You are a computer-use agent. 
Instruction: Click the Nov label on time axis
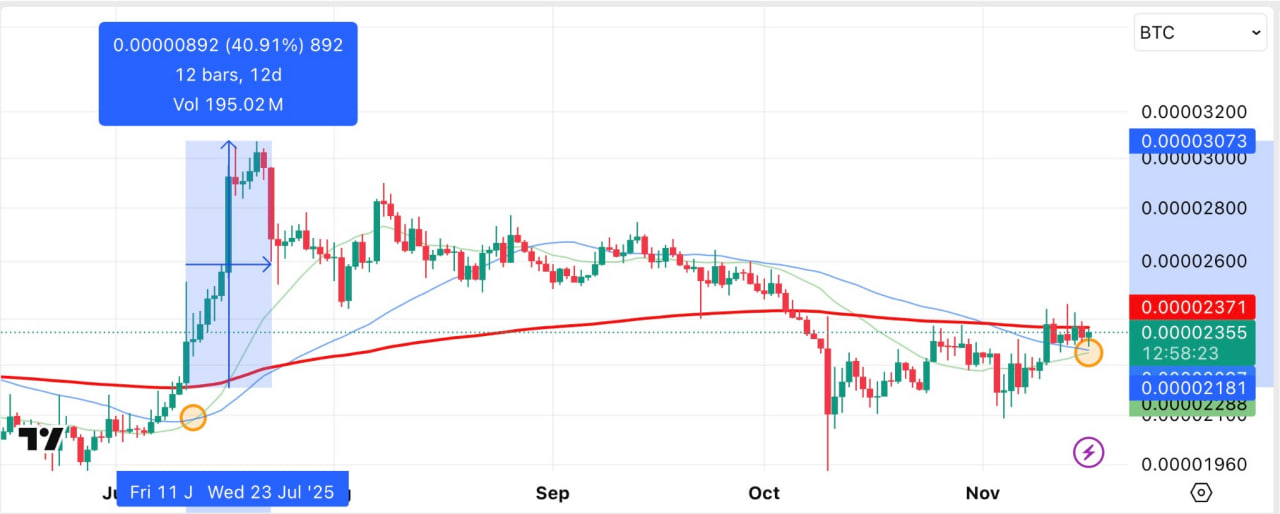point(983,493)
